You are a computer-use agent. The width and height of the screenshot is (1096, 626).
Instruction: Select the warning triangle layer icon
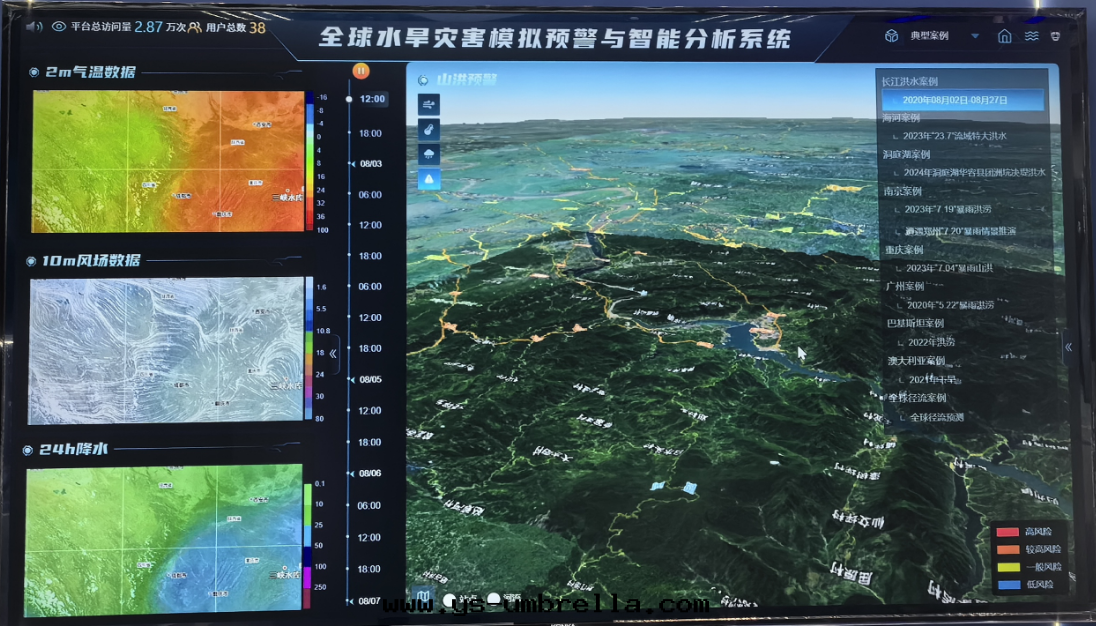pyautogui.click(x=429, y=180)
